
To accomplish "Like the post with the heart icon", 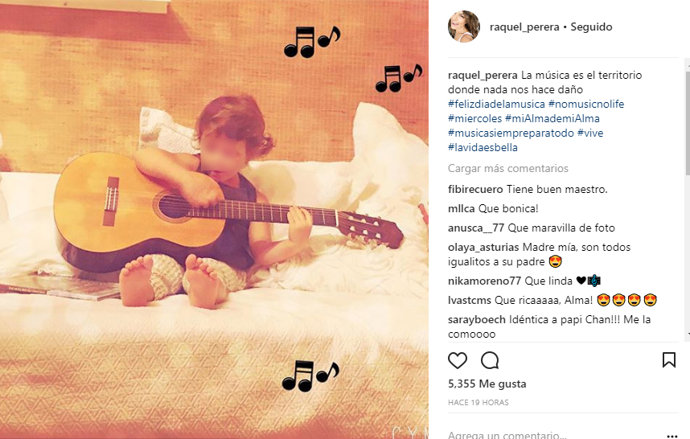I will (457, 360).
